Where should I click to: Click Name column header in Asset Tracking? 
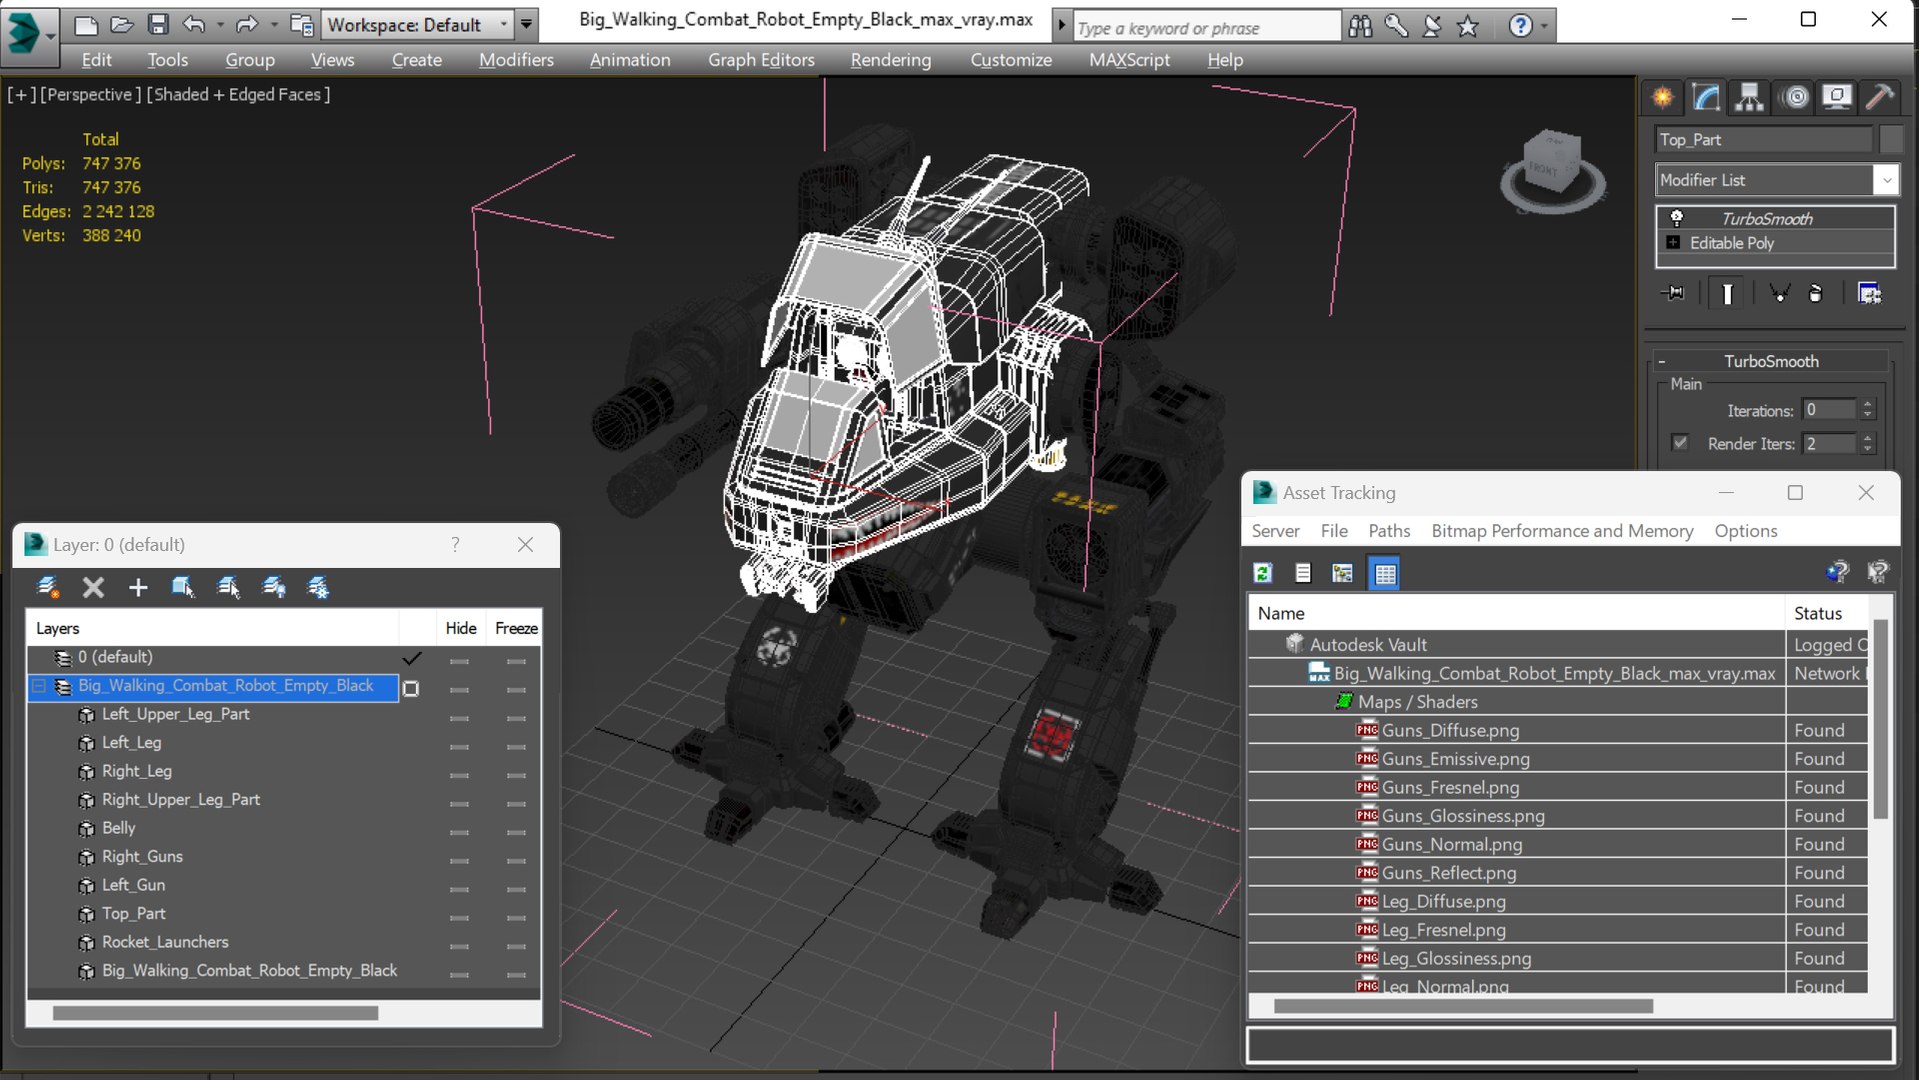(x=1516, y=613)
